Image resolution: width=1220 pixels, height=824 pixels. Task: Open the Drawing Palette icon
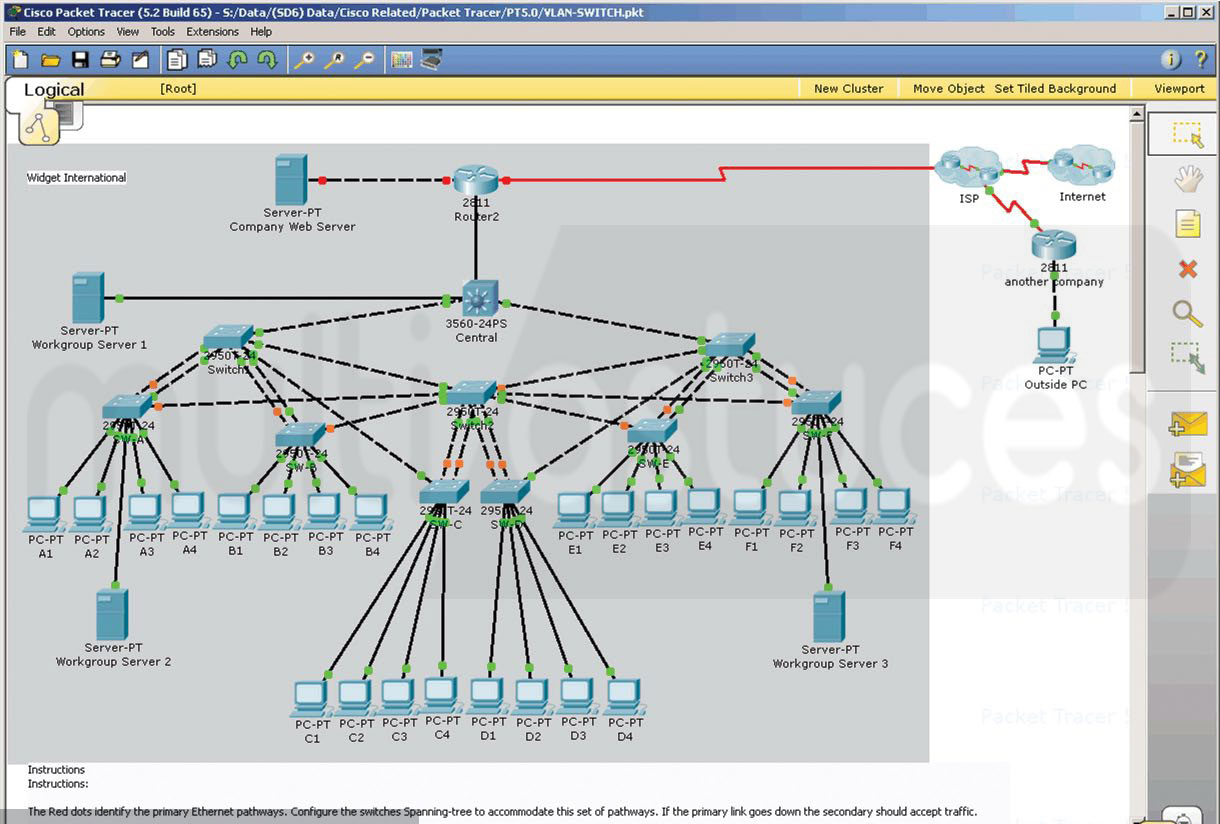point(401,60)
